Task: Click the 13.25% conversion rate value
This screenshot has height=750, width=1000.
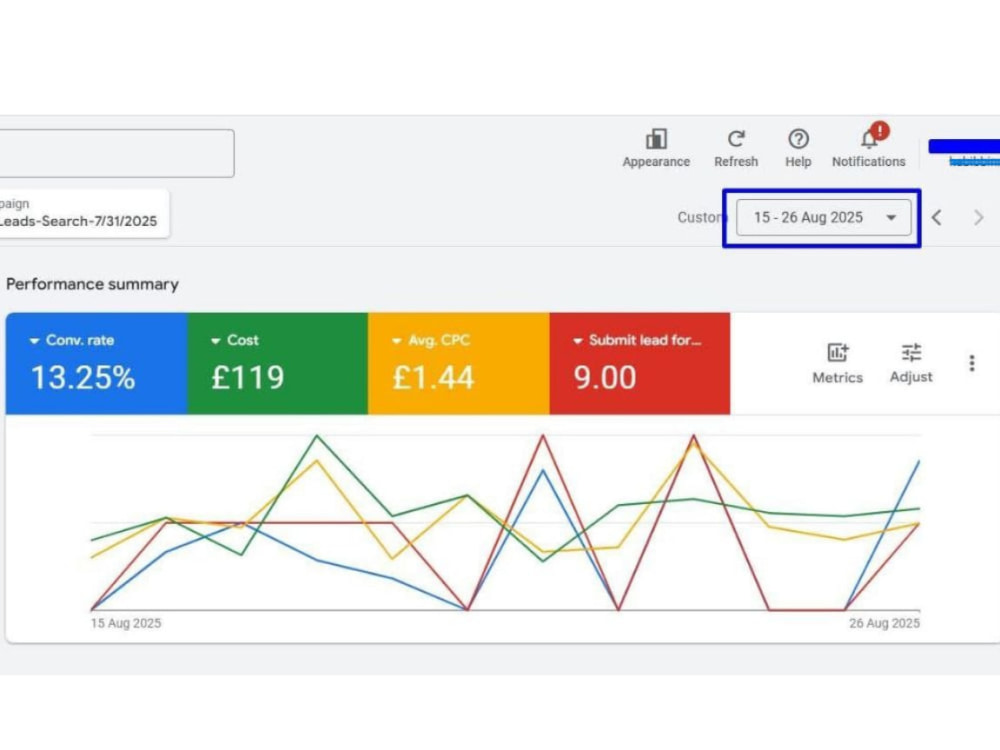Action: pos(83,377)
